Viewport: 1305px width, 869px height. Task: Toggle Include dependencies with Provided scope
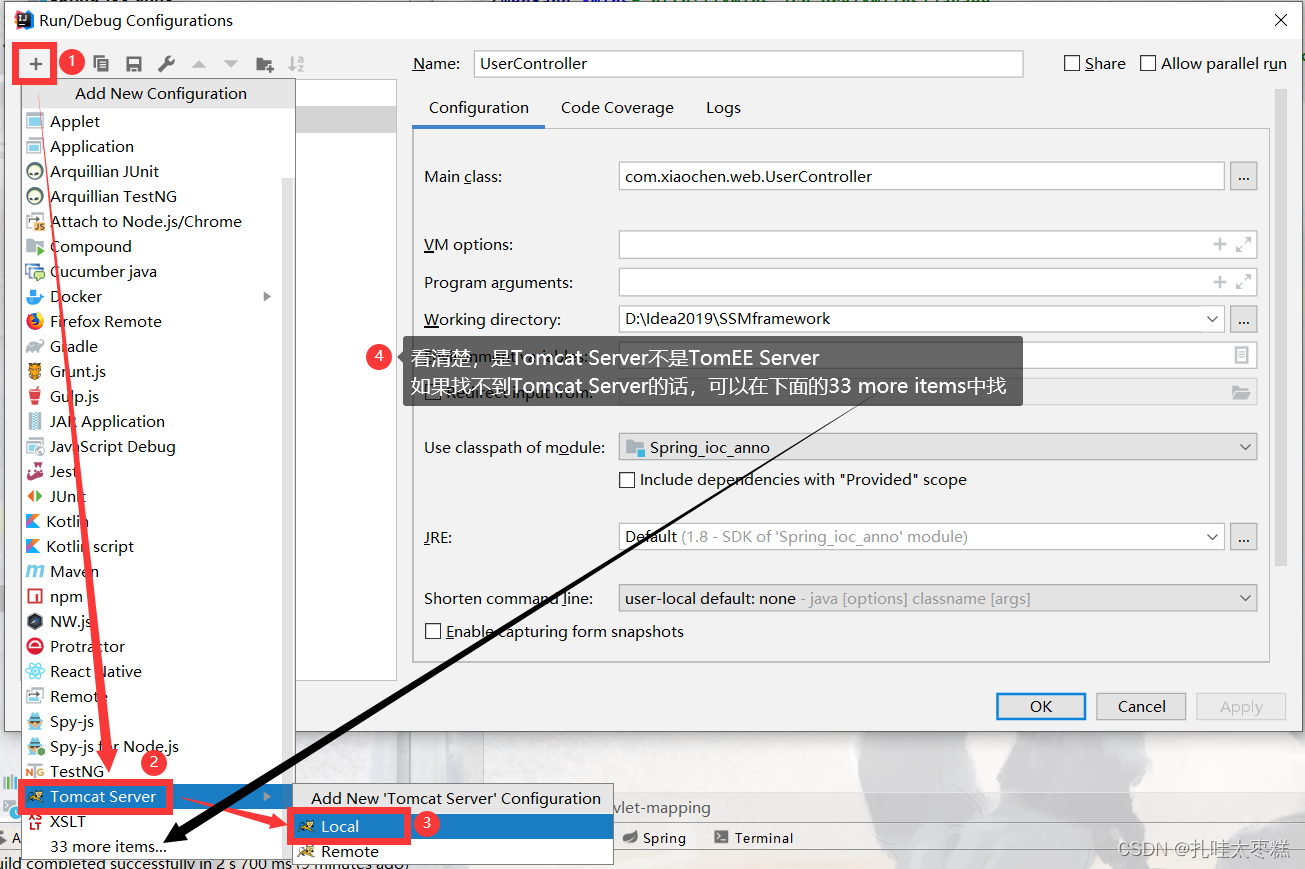[x=627, y=480]
